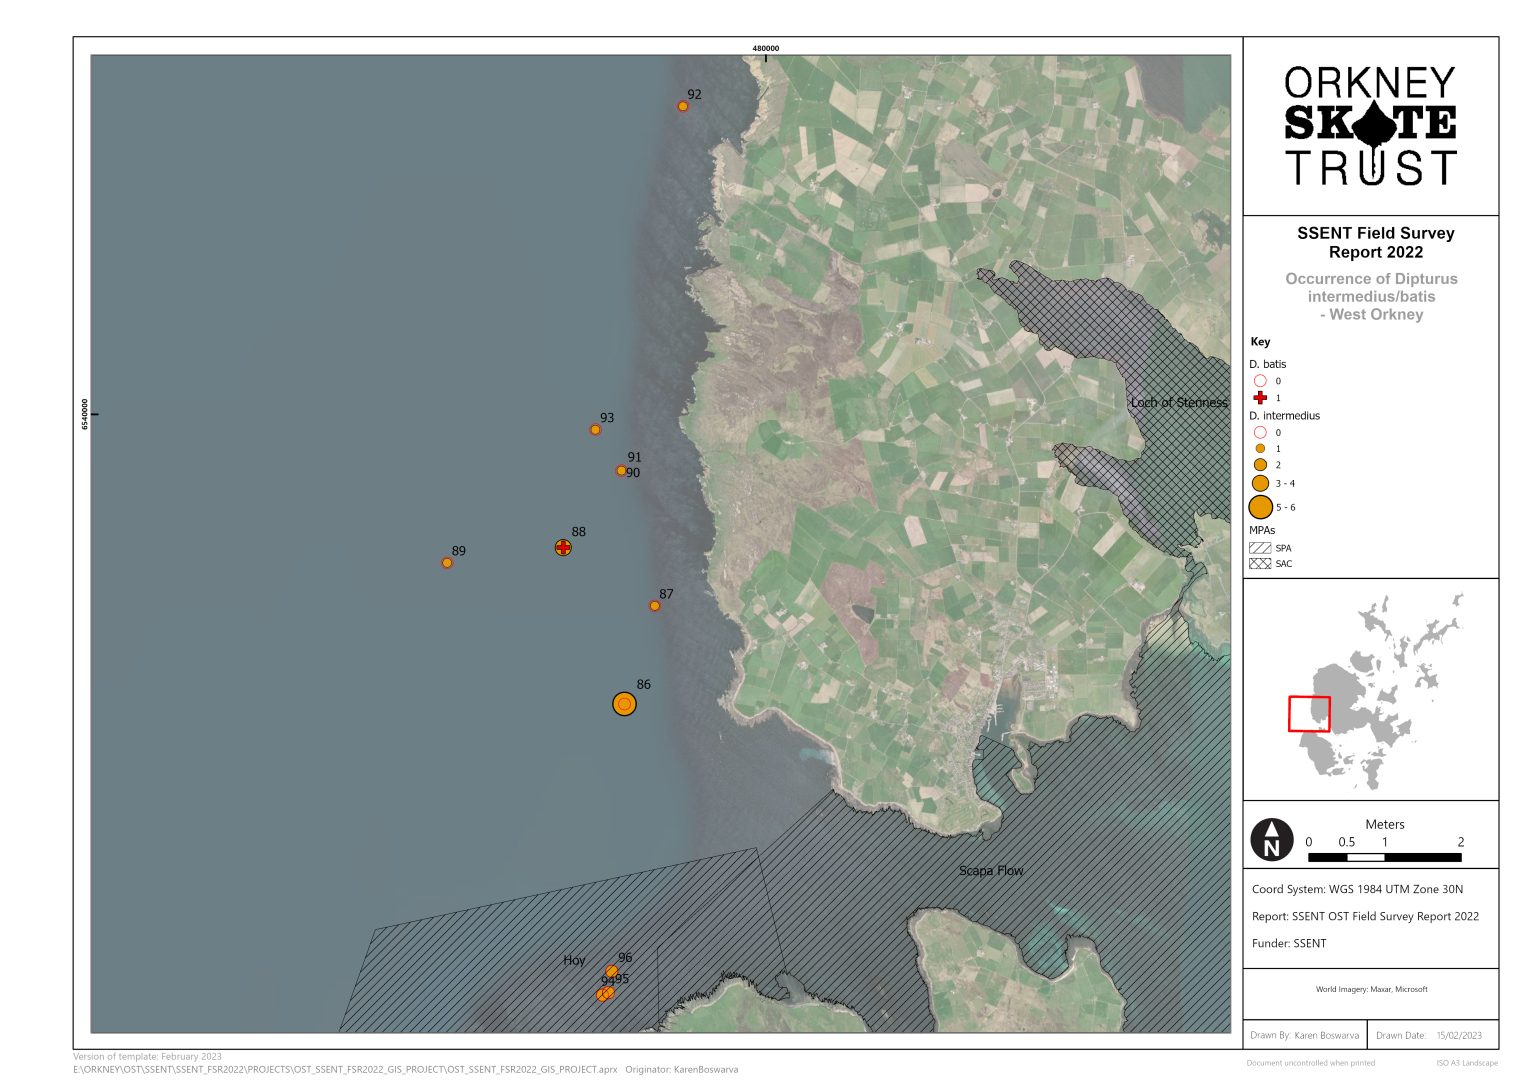Click the "Report: SSENT OST Field Survey Report 2022" text
The height and width of the screenshot is (1086, 1536).
[x=1364, y=915]
